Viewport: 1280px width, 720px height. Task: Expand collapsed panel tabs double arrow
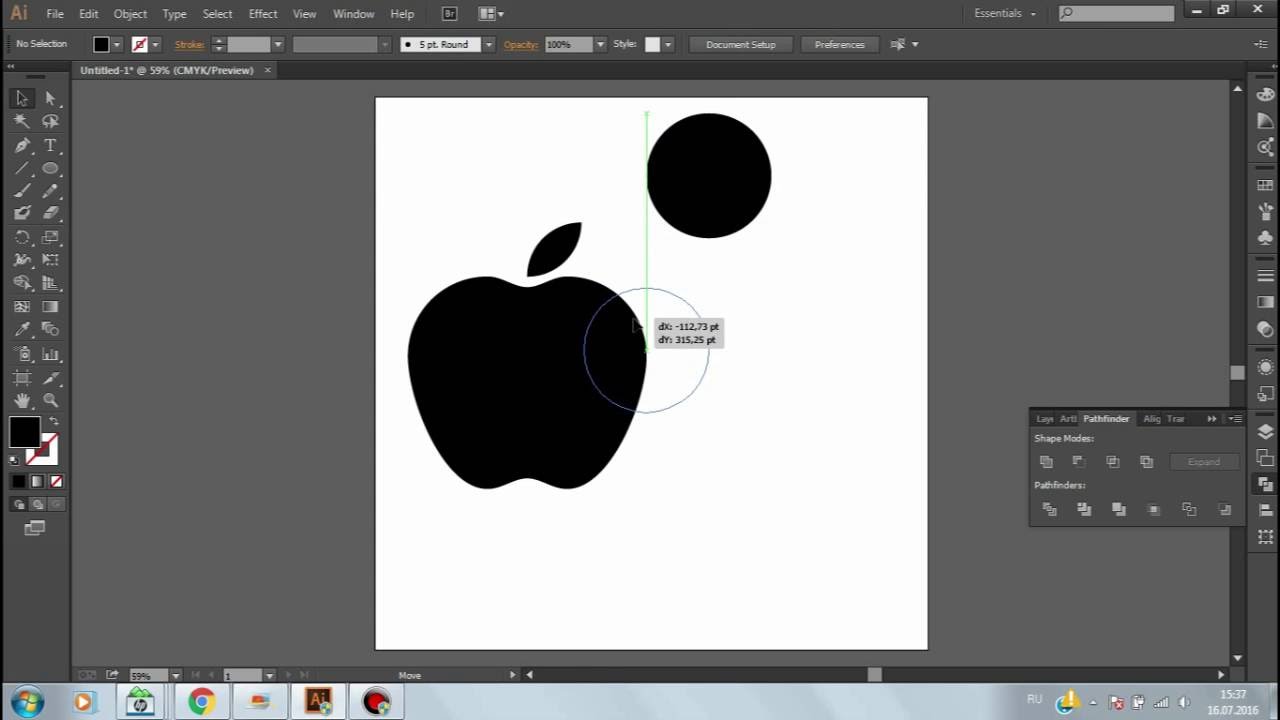click(1211, 419)
